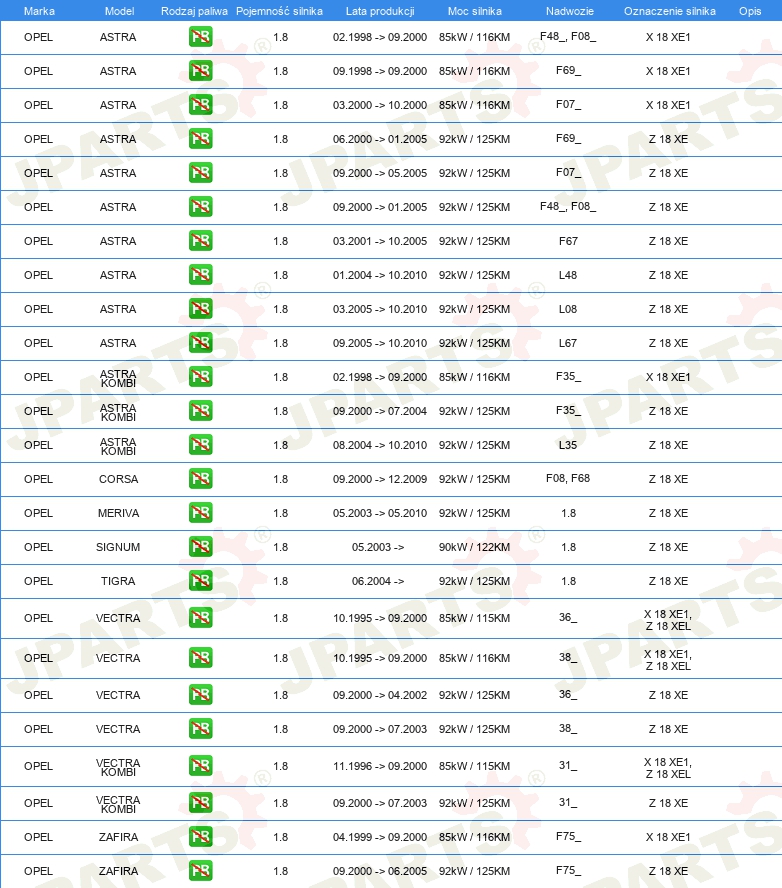Screen dimensions: 782x888
Task: Click the 90kW / 122KM power cell
Action: 475,547
